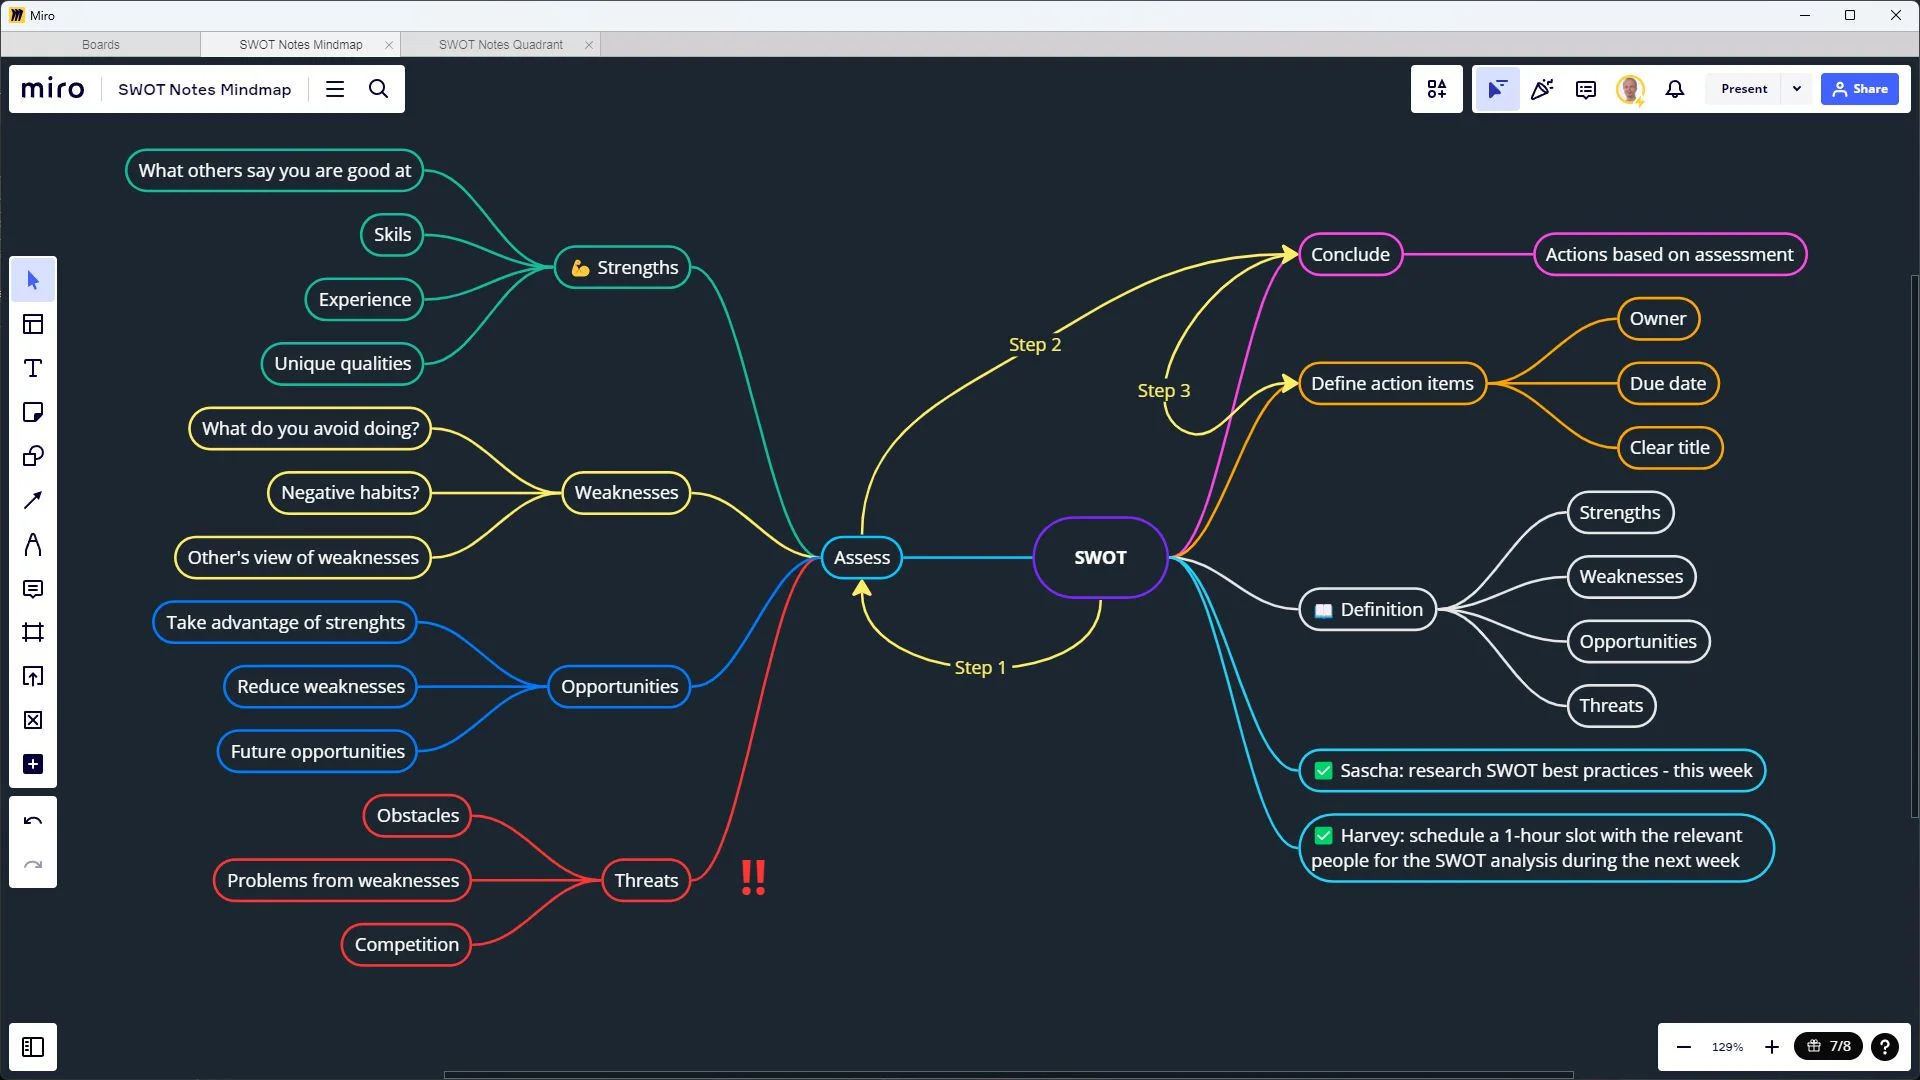
Task: Click the Undo arrow
Action: pos(33,821)
